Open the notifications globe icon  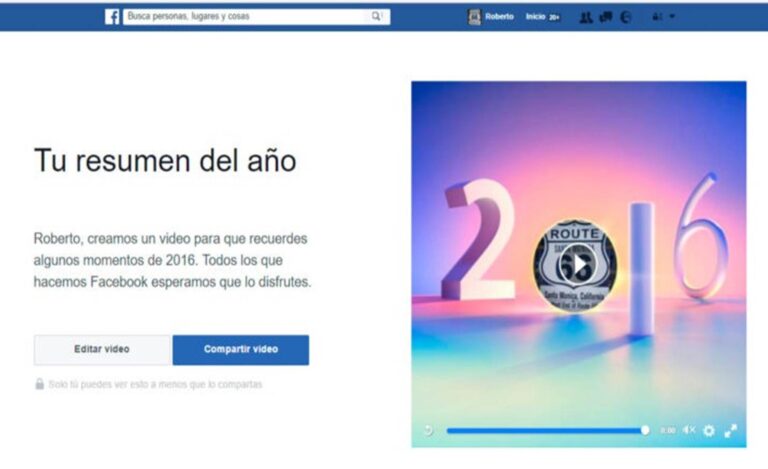626,17
